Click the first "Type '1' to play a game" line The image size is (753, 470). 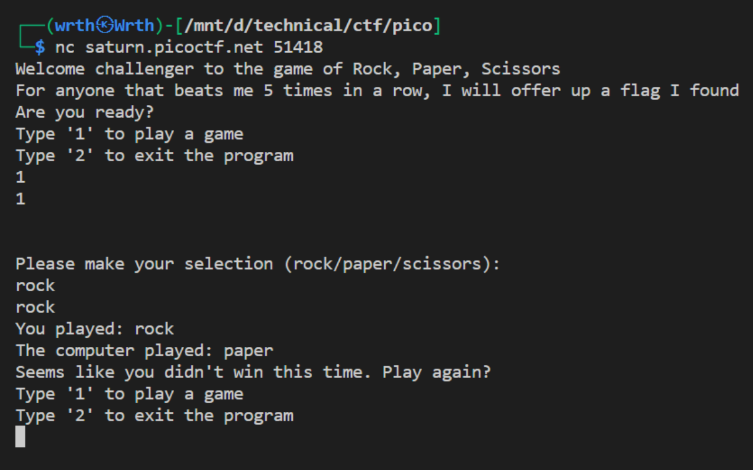tap(130, 134)
